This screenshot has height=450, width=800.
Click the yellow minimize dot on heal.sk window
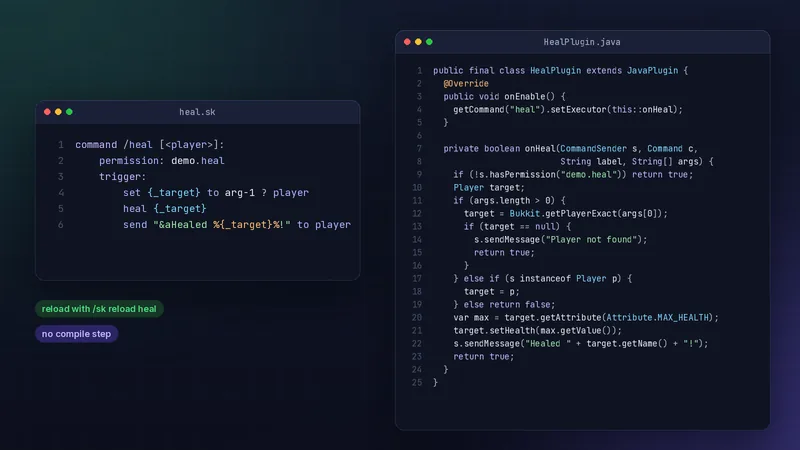click(58, 112)
